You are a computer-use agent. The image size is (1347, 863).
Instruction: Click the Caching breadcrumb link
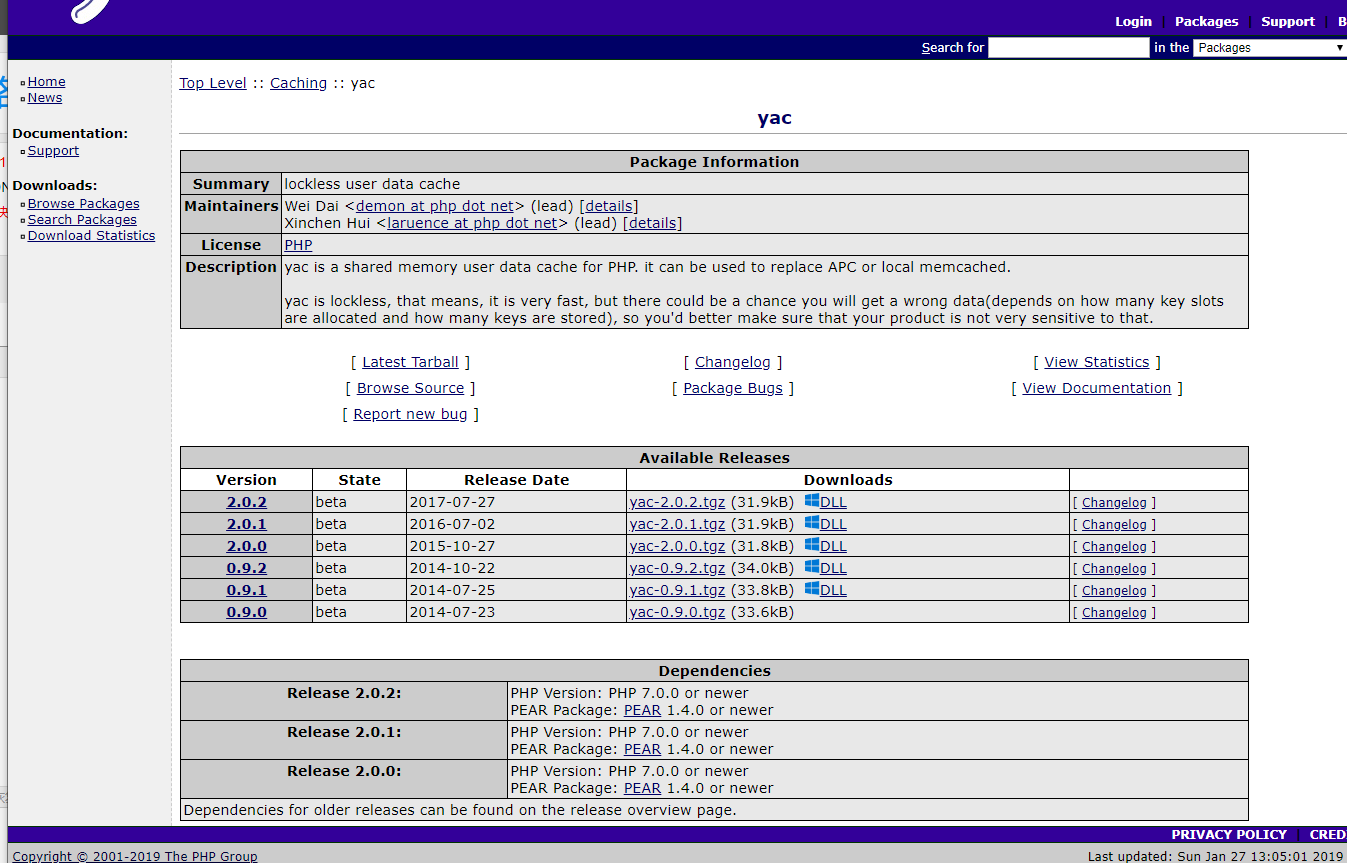point(298,83)
